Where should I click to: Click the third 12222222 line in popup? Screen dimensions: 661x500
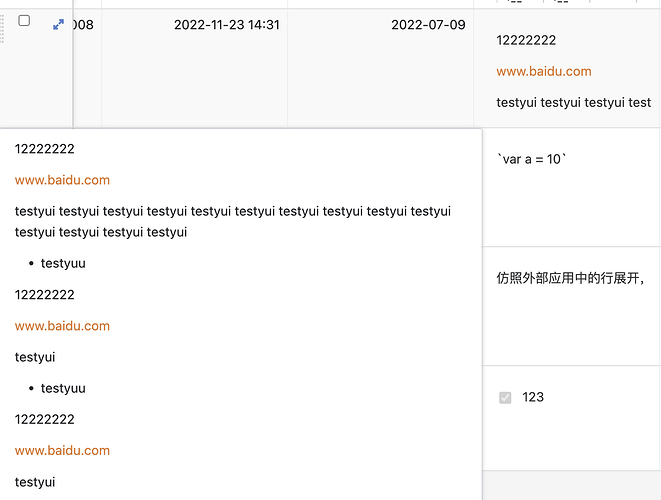click(45, 419)
